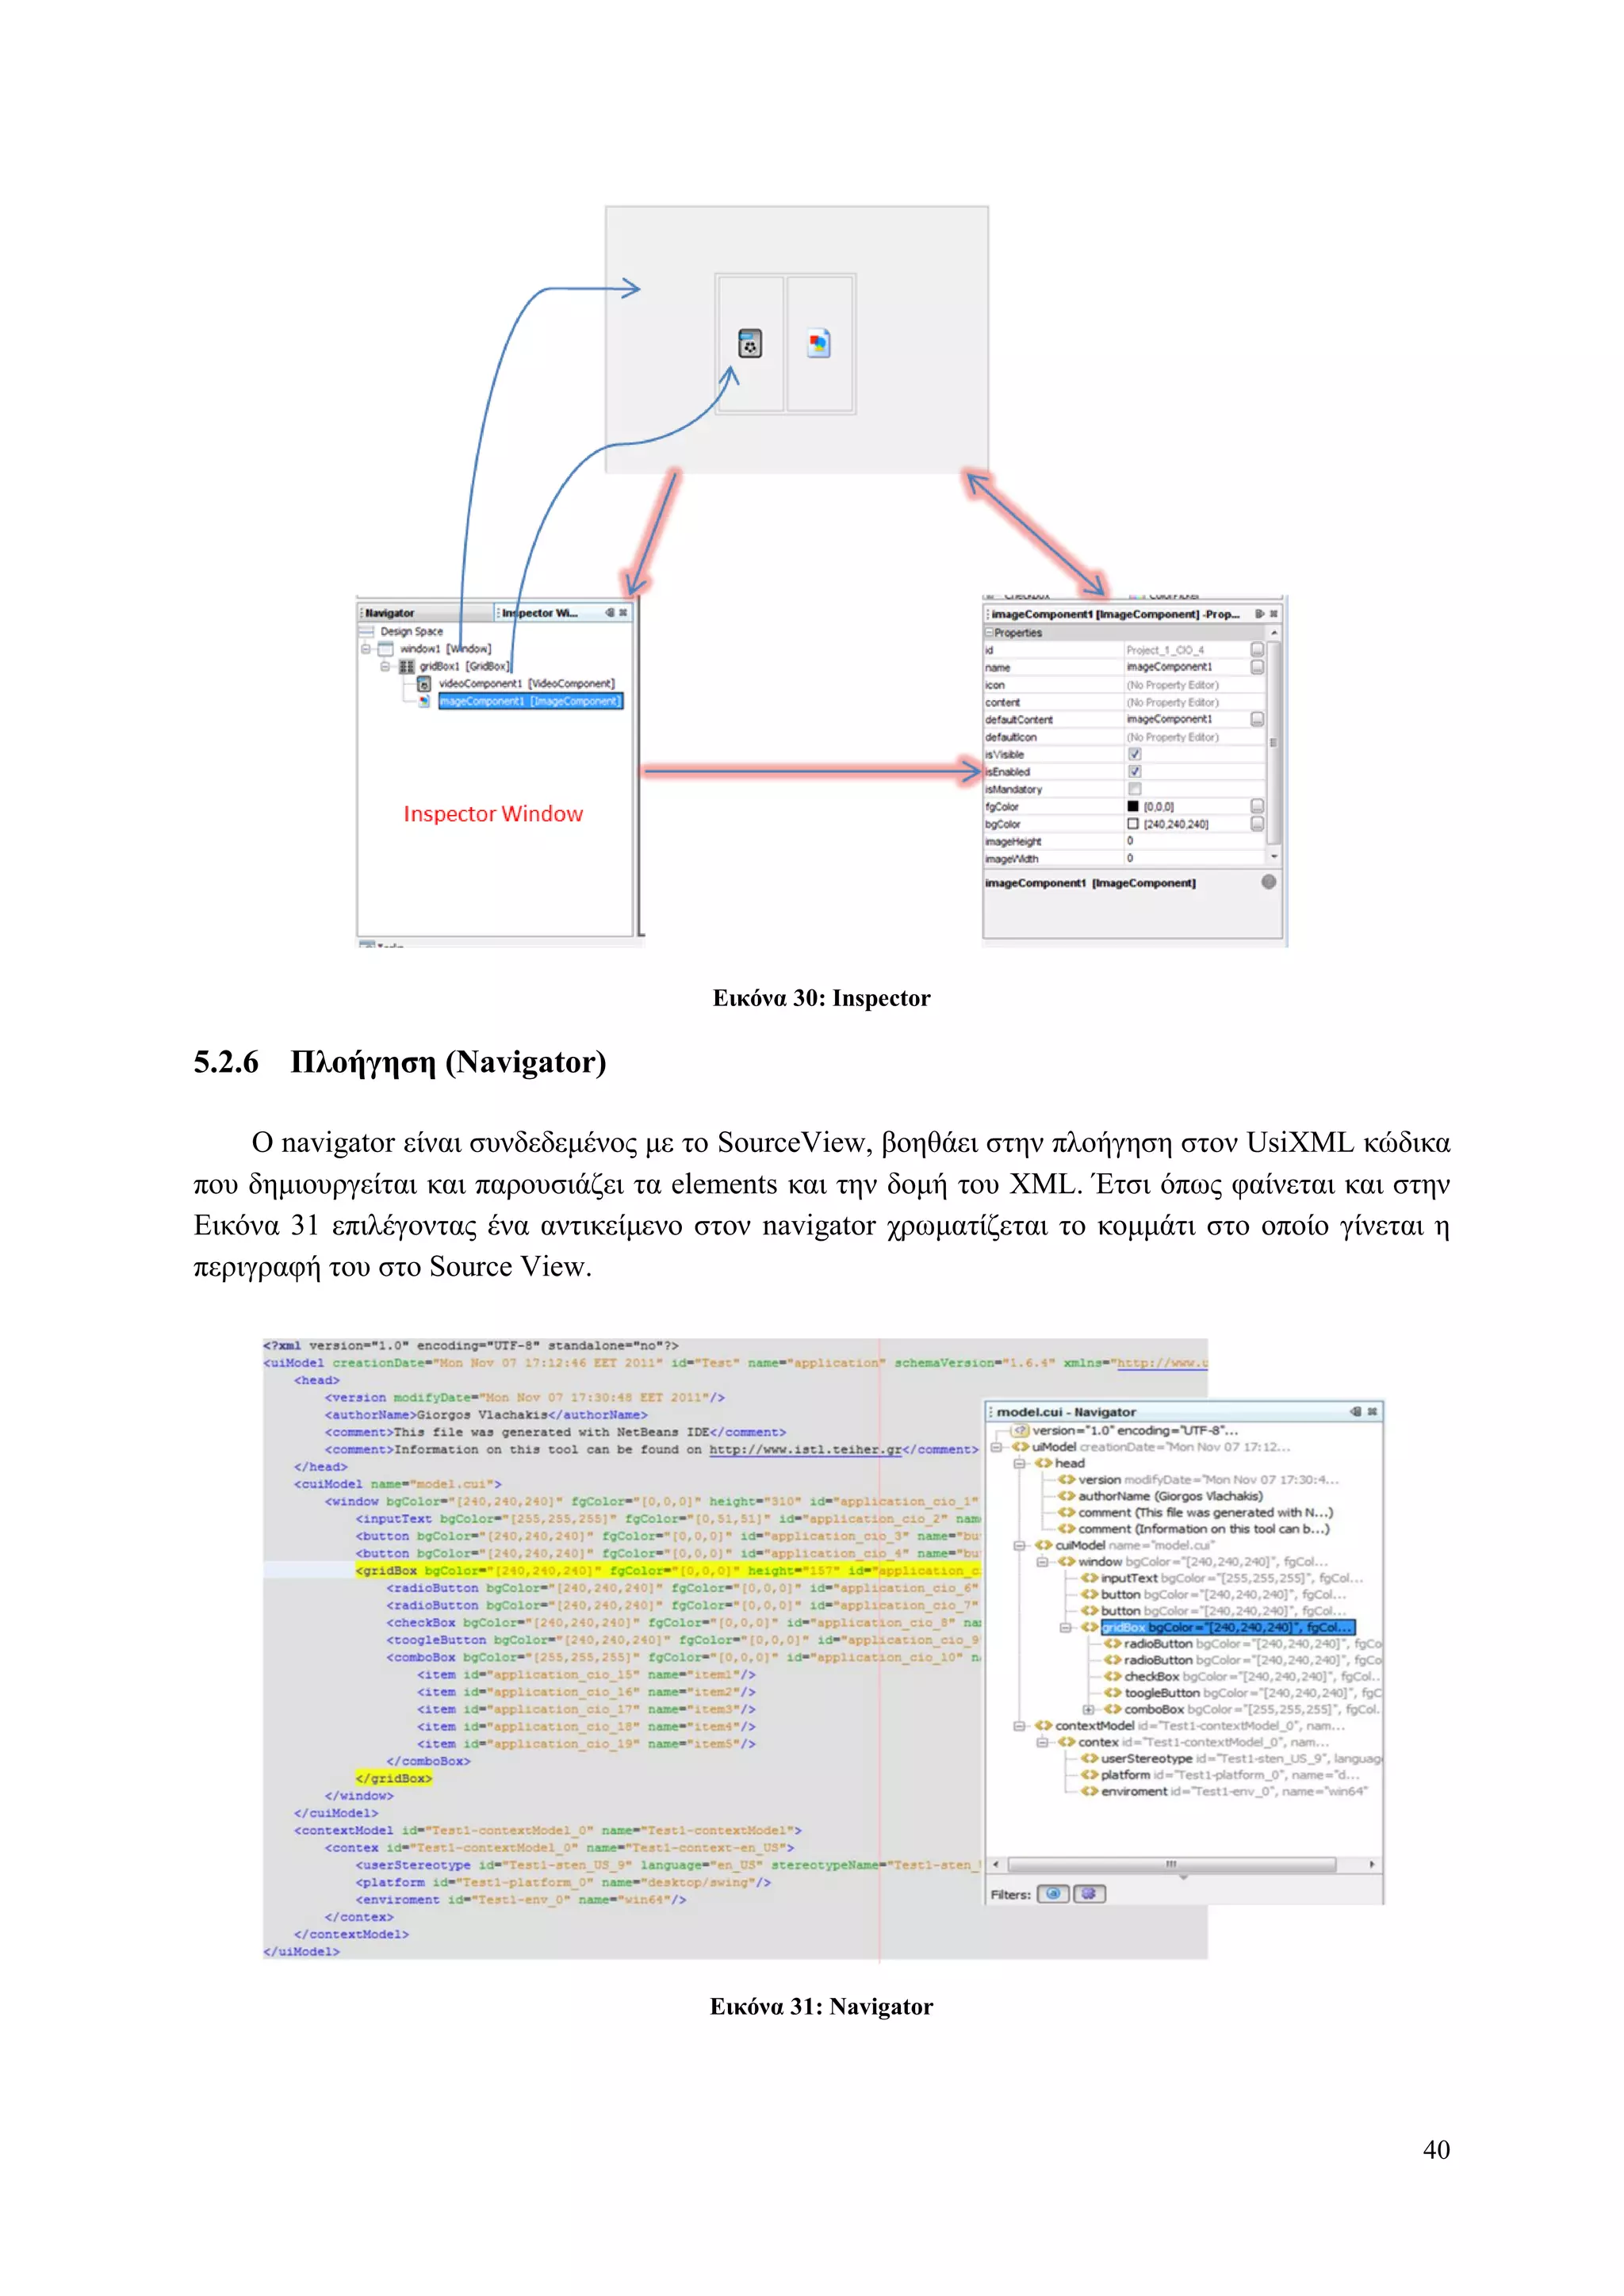Image resolution: width=1624 pixels, height=2296 pixels.
Task: Select videoComponent1 node icon in Inspector tree
Action: pos(424,684)
